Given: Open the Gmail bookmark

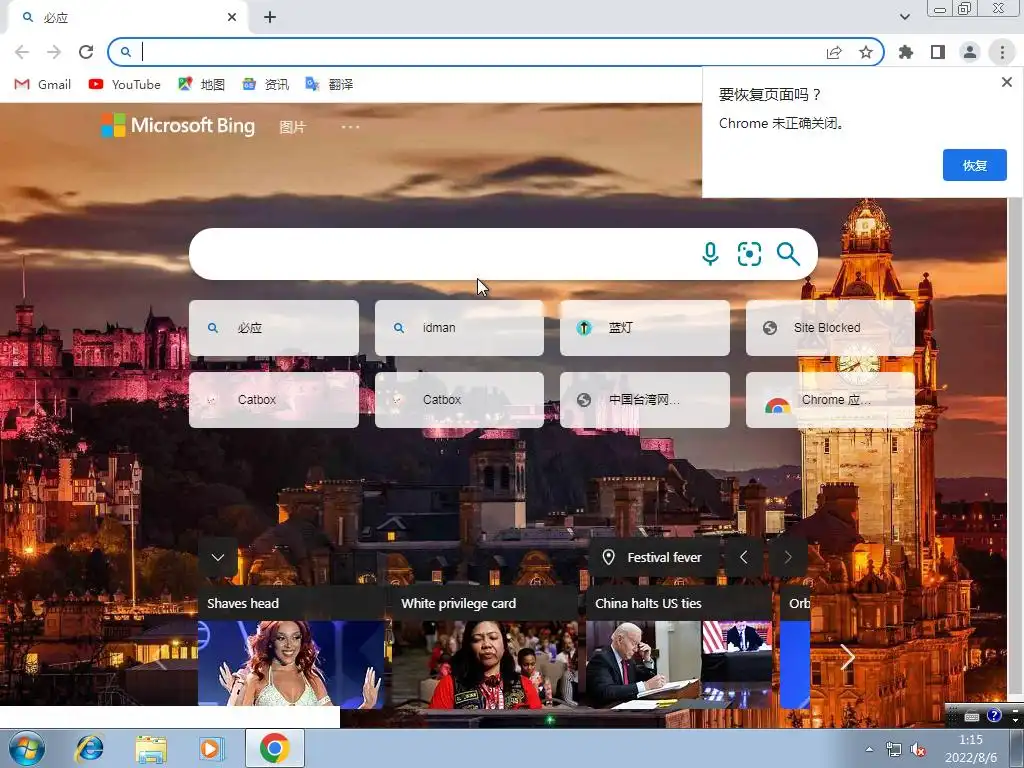Looking at the screenshot, I should (x=43, y=84).
